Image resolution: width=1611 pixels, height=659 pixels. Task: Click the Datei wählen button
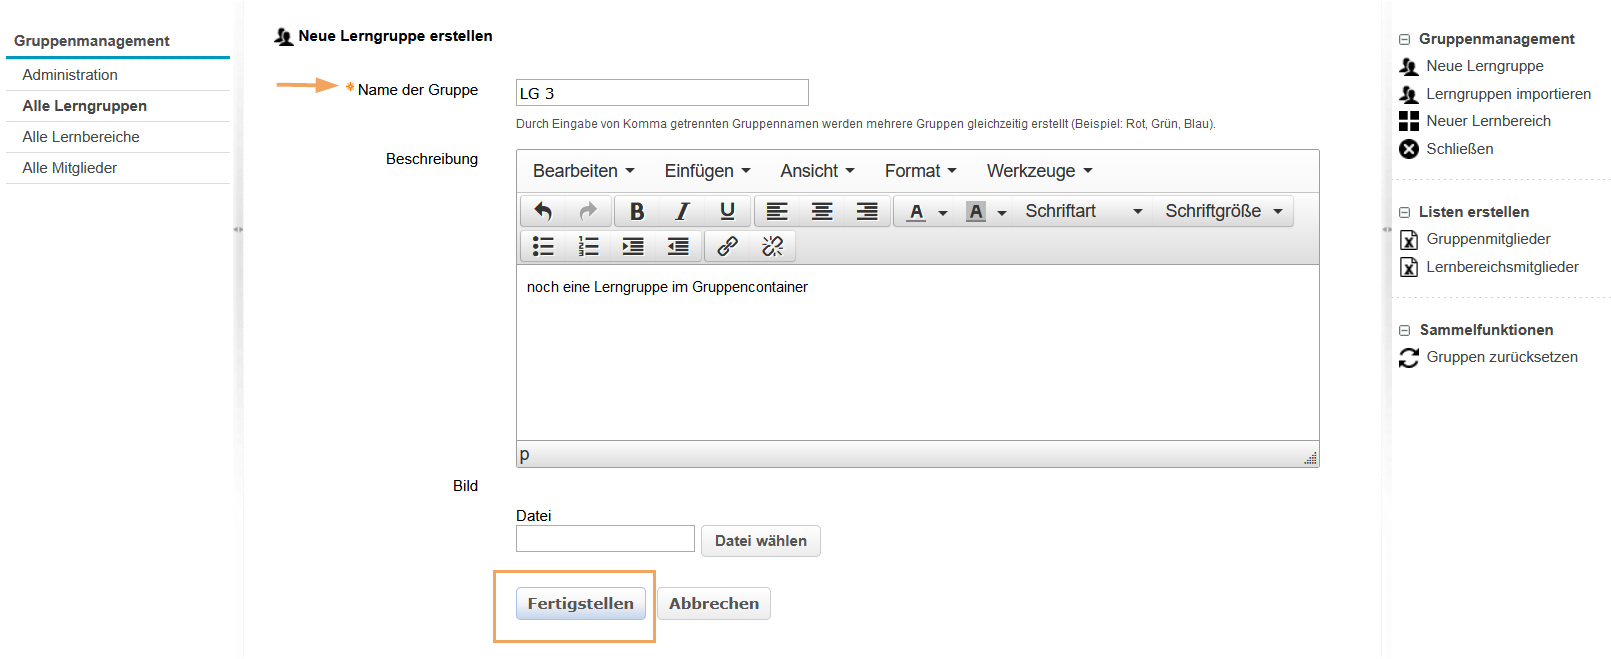pos(761,541)
